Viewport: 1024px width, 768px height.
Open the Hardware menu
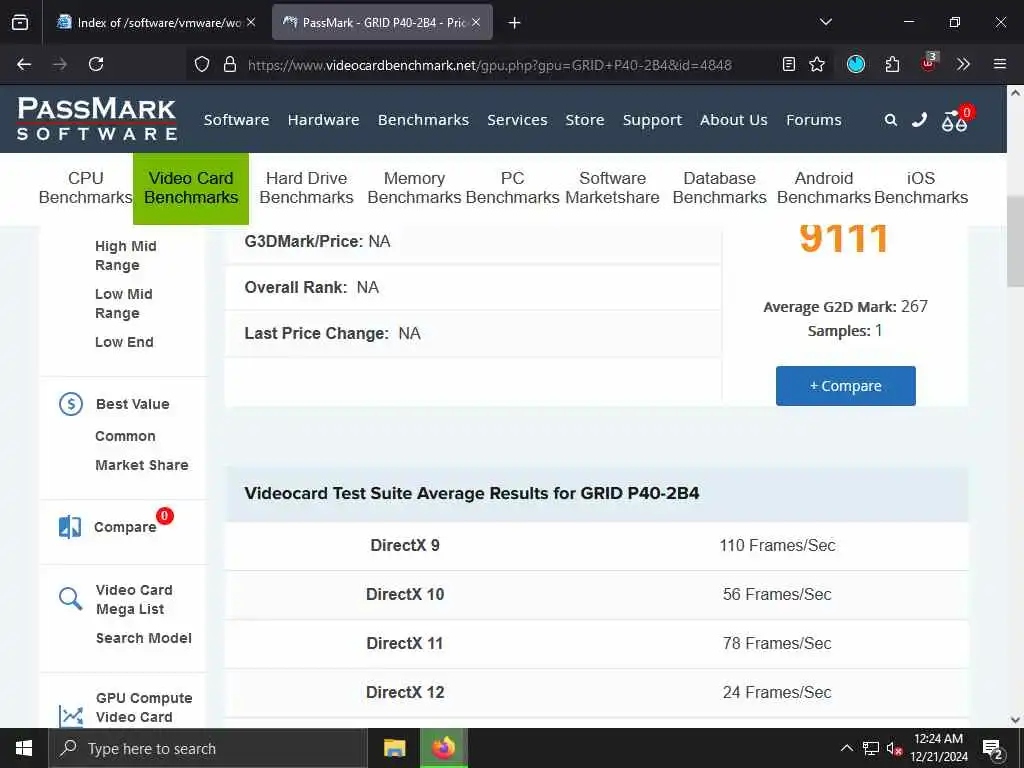[x=323, y=120]
